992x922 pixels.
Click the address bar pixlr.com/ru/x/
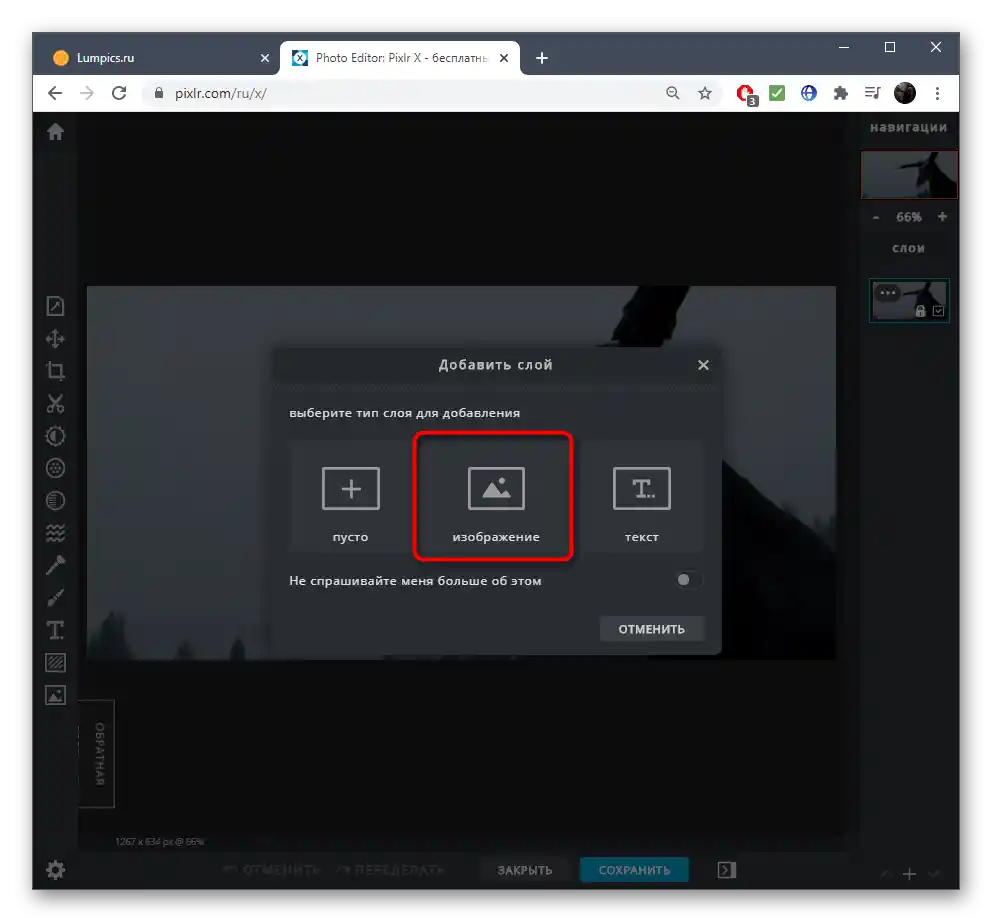(x=405, y=93)
